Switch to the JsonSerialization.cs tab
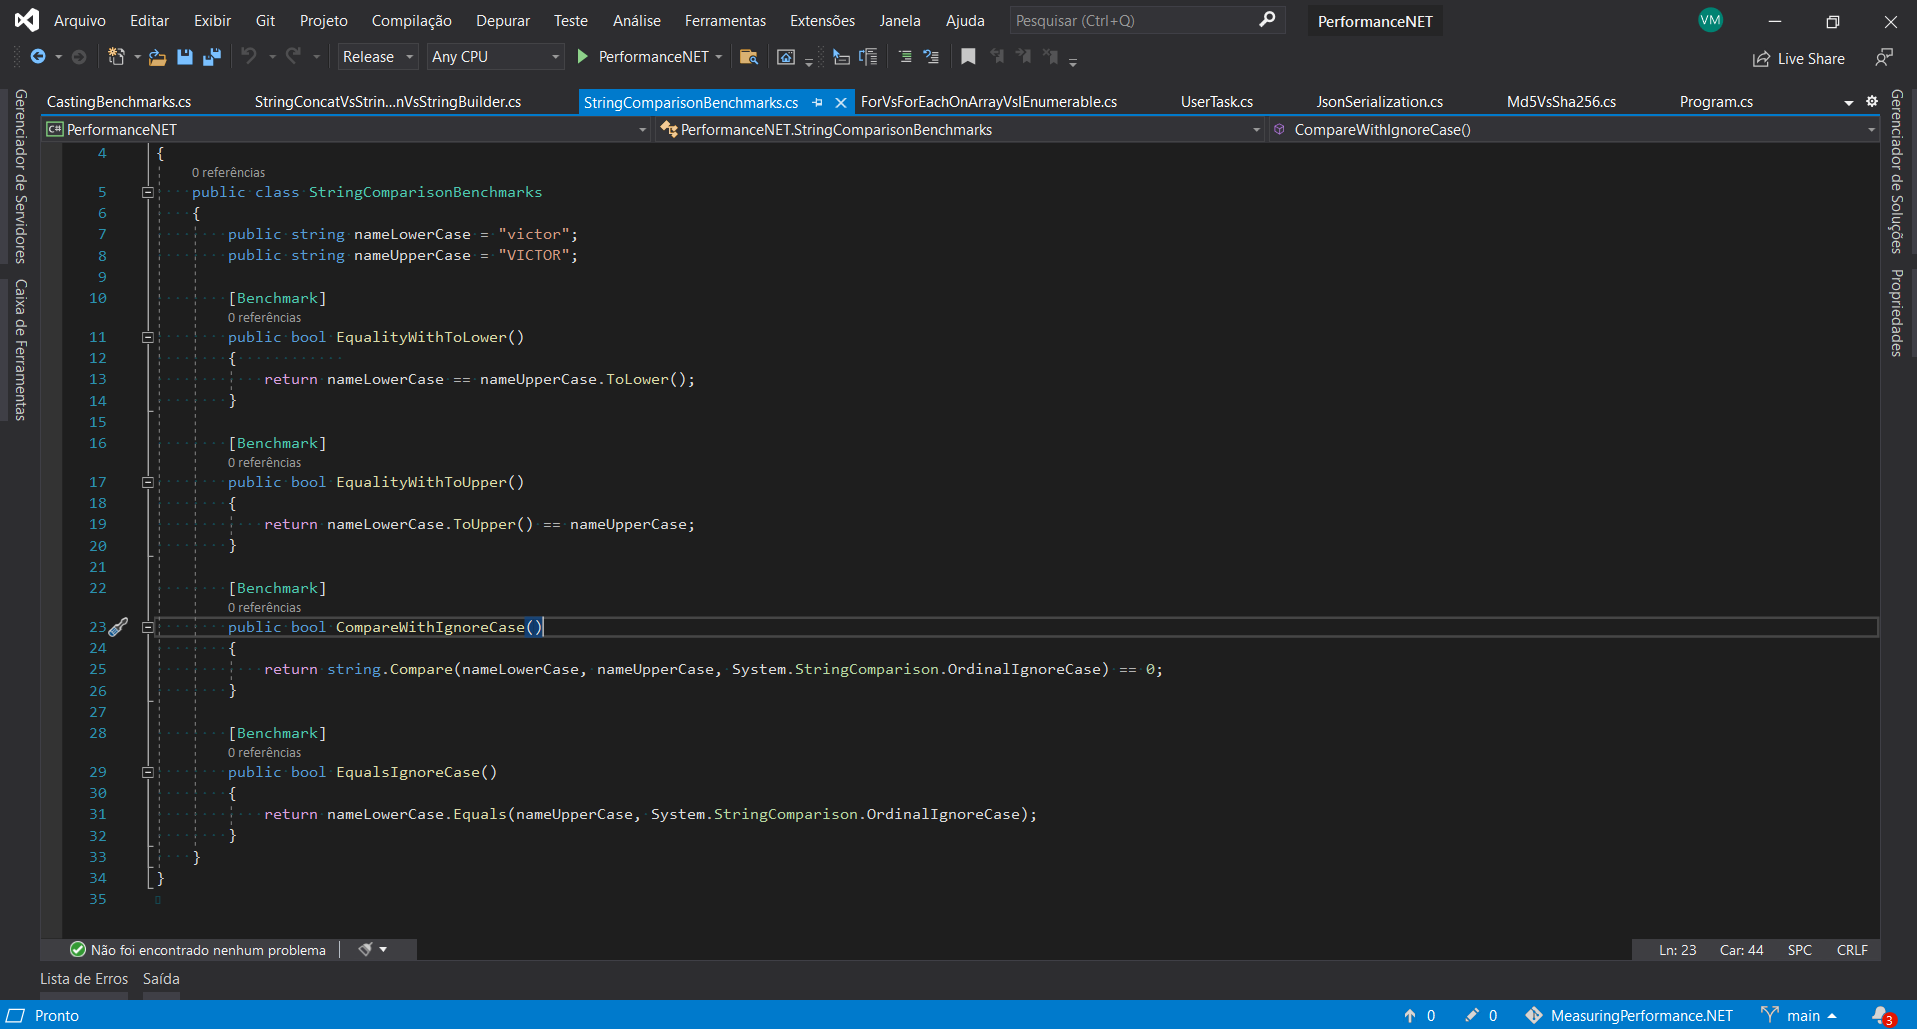1917x1029 pixels. click(x=1379, y=102)
